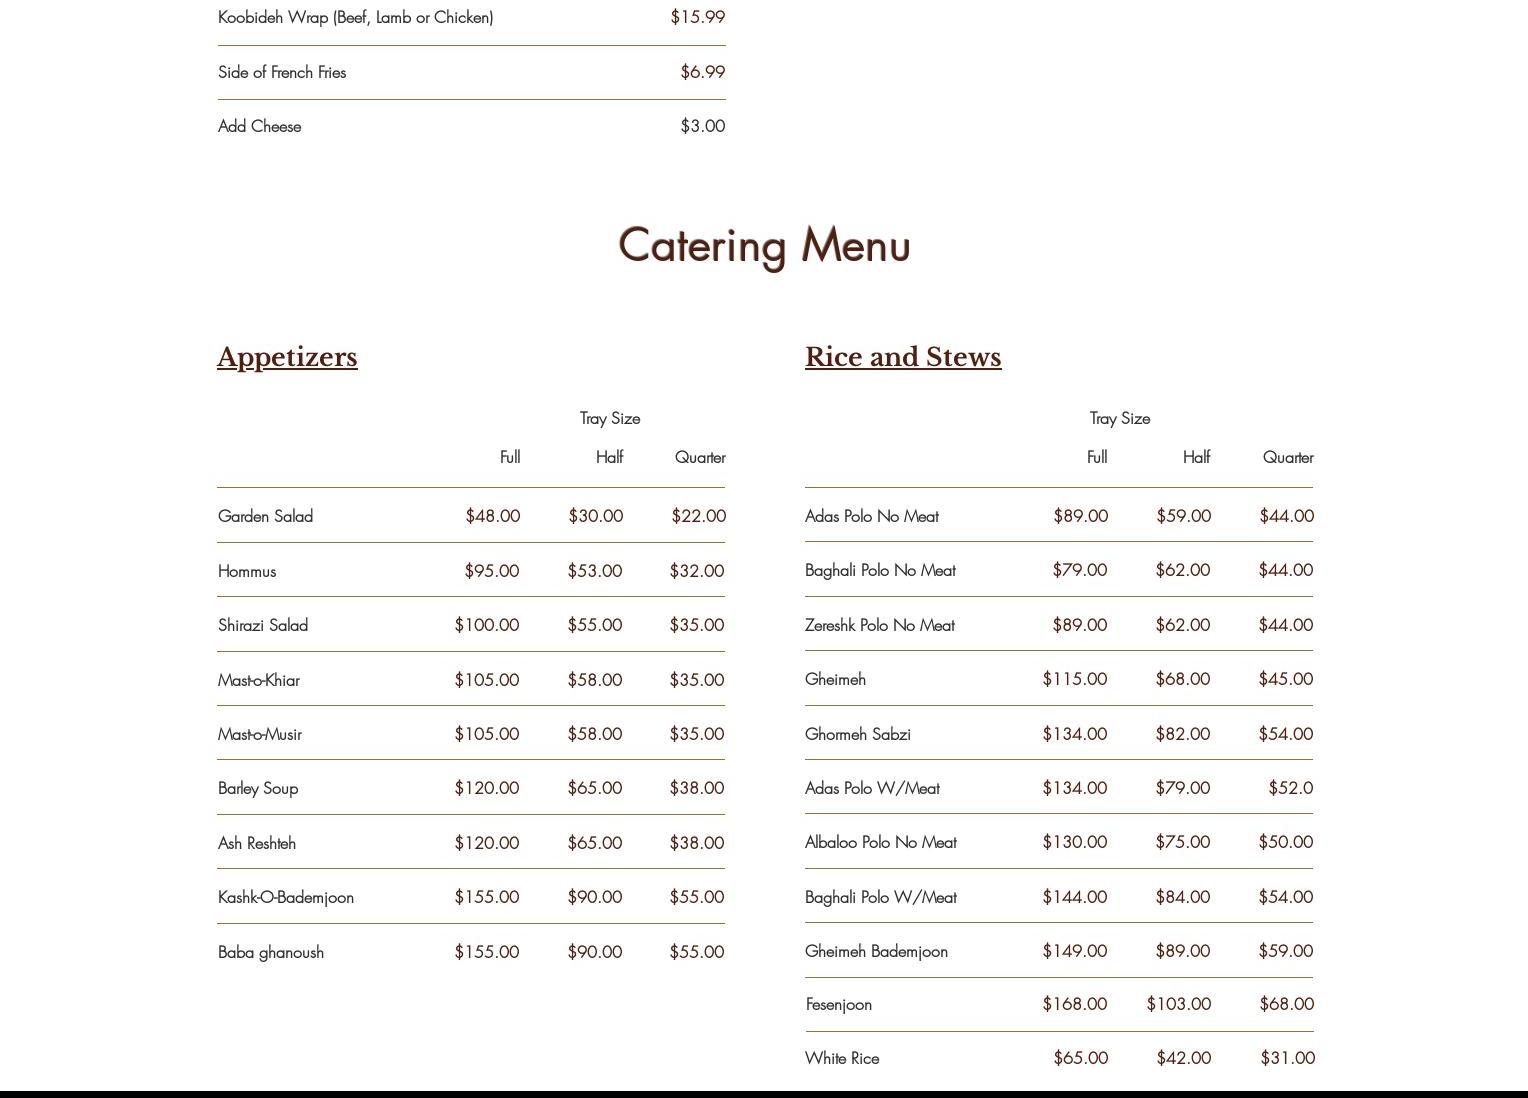Click Garden Salad quarter tray price $22.00
The image size is (1528, 1098).
[698, 516]
